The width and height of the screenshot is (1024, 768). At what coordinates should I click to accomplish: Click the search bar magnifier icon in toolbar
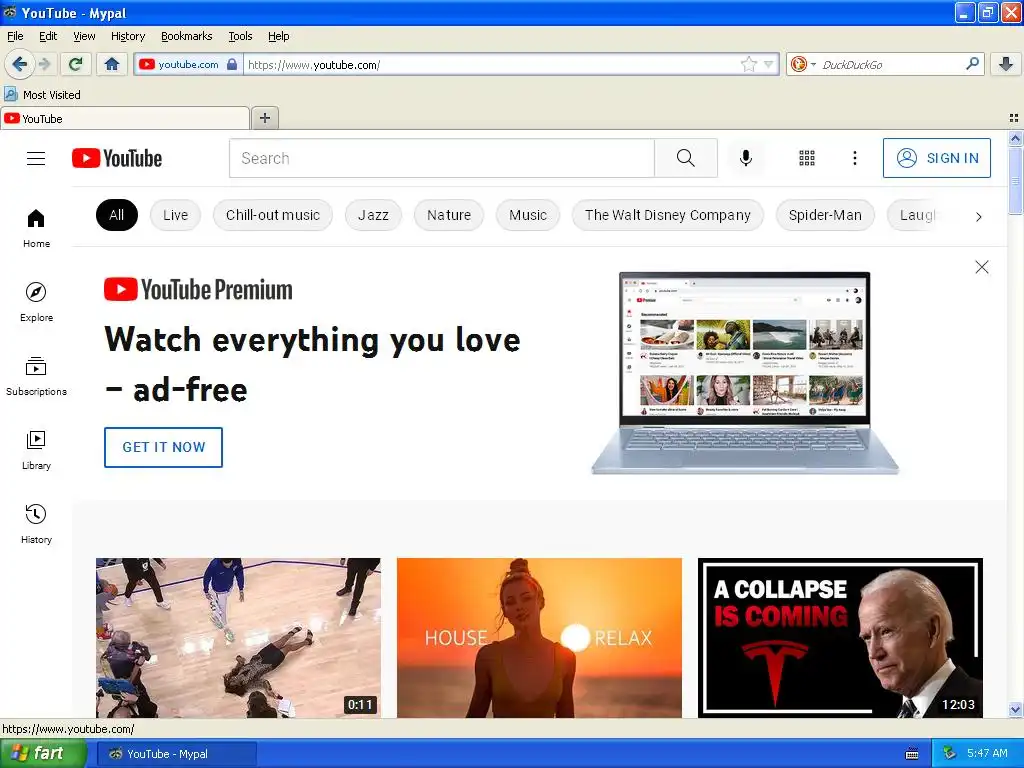[972, 63]
